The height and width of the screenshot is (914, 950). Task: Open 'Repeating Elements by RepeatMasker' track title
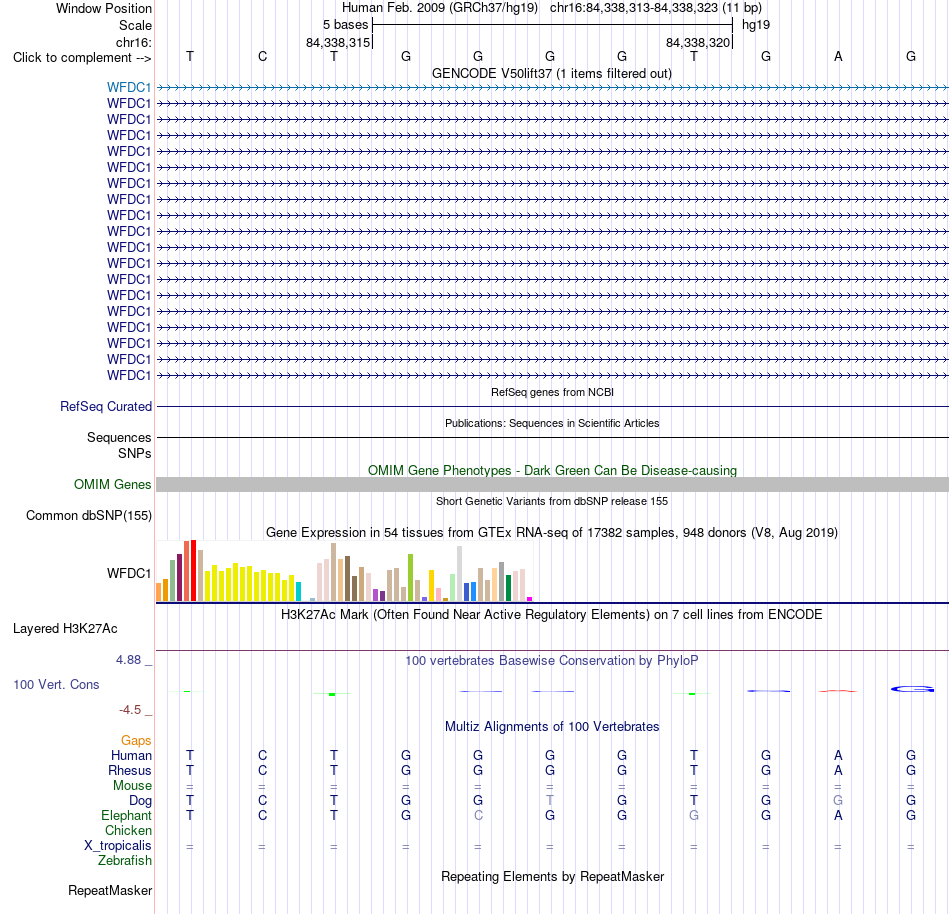(552, 877)
